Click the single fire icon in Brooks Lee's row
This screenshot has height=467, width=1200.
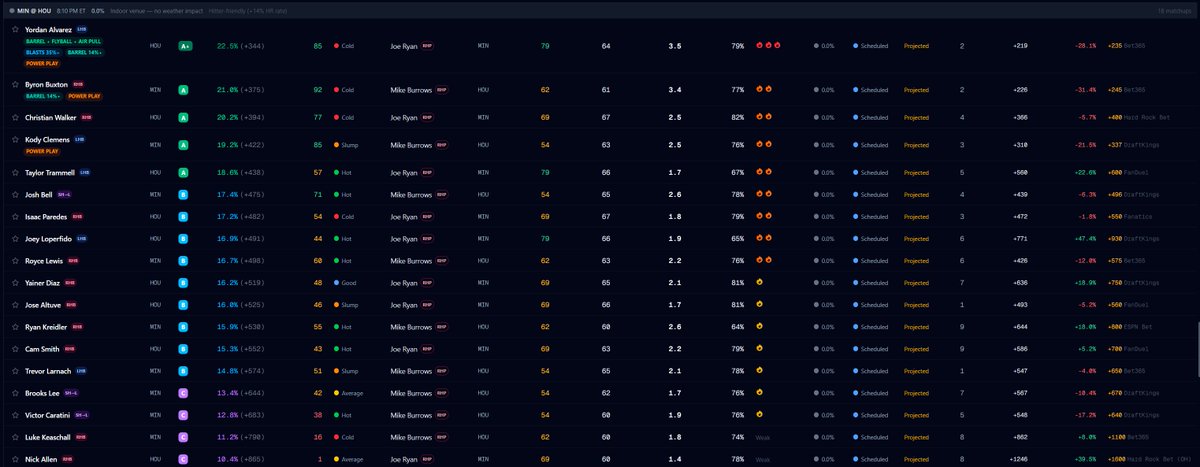[760, 393]
